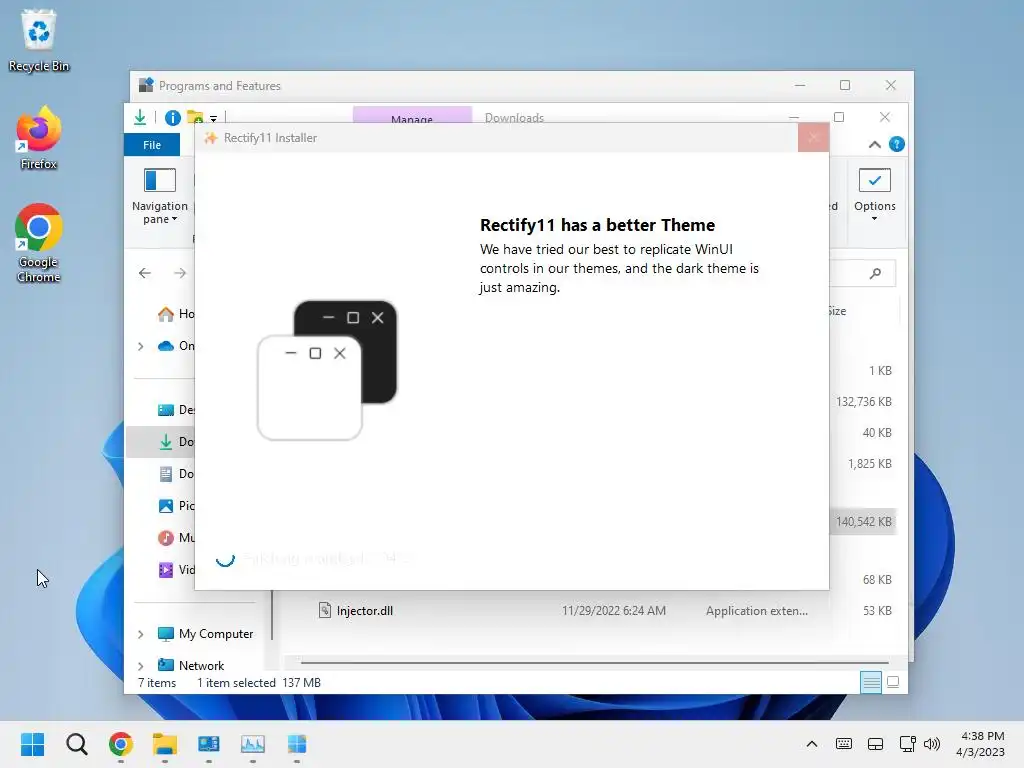
Task: Click the 140,542 KB size cell
Action: tap(863, 522)
